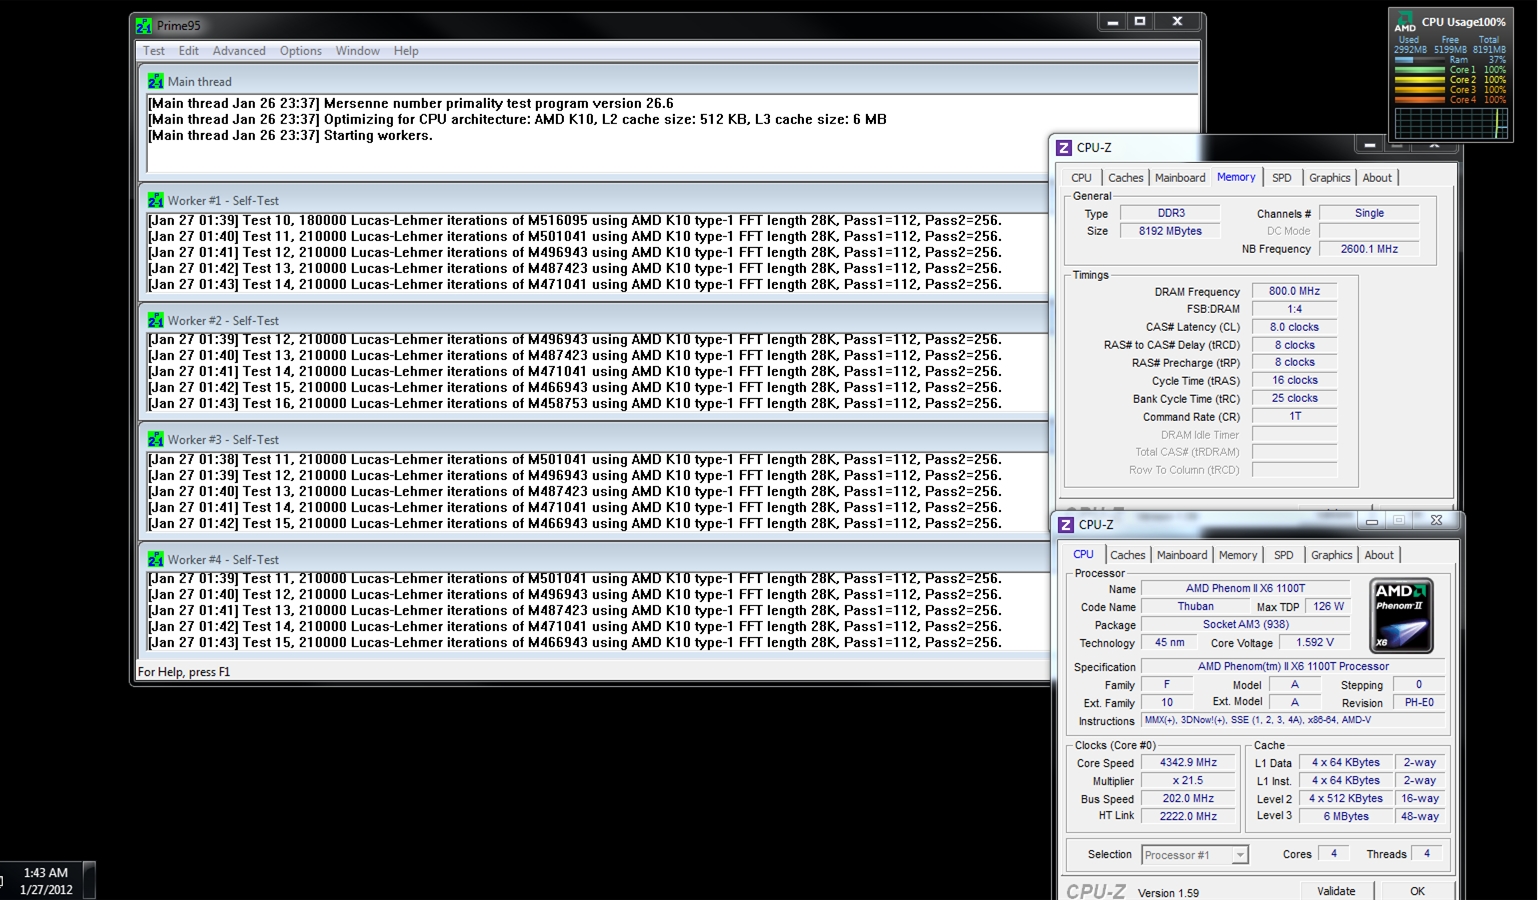Select Memory tab in upper CPU-Z window

pos(1236,177)
